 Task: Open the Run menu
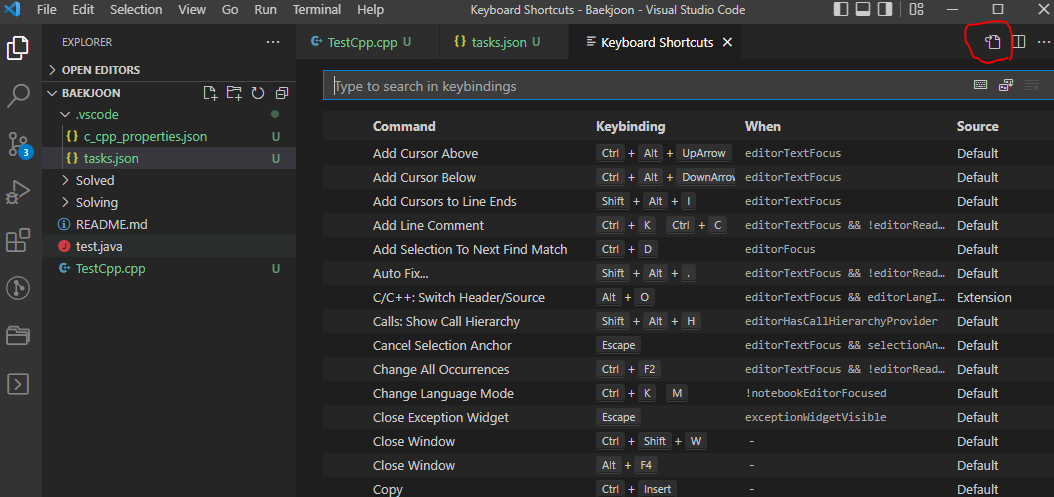pyautogui.click(x=265, y=9)
